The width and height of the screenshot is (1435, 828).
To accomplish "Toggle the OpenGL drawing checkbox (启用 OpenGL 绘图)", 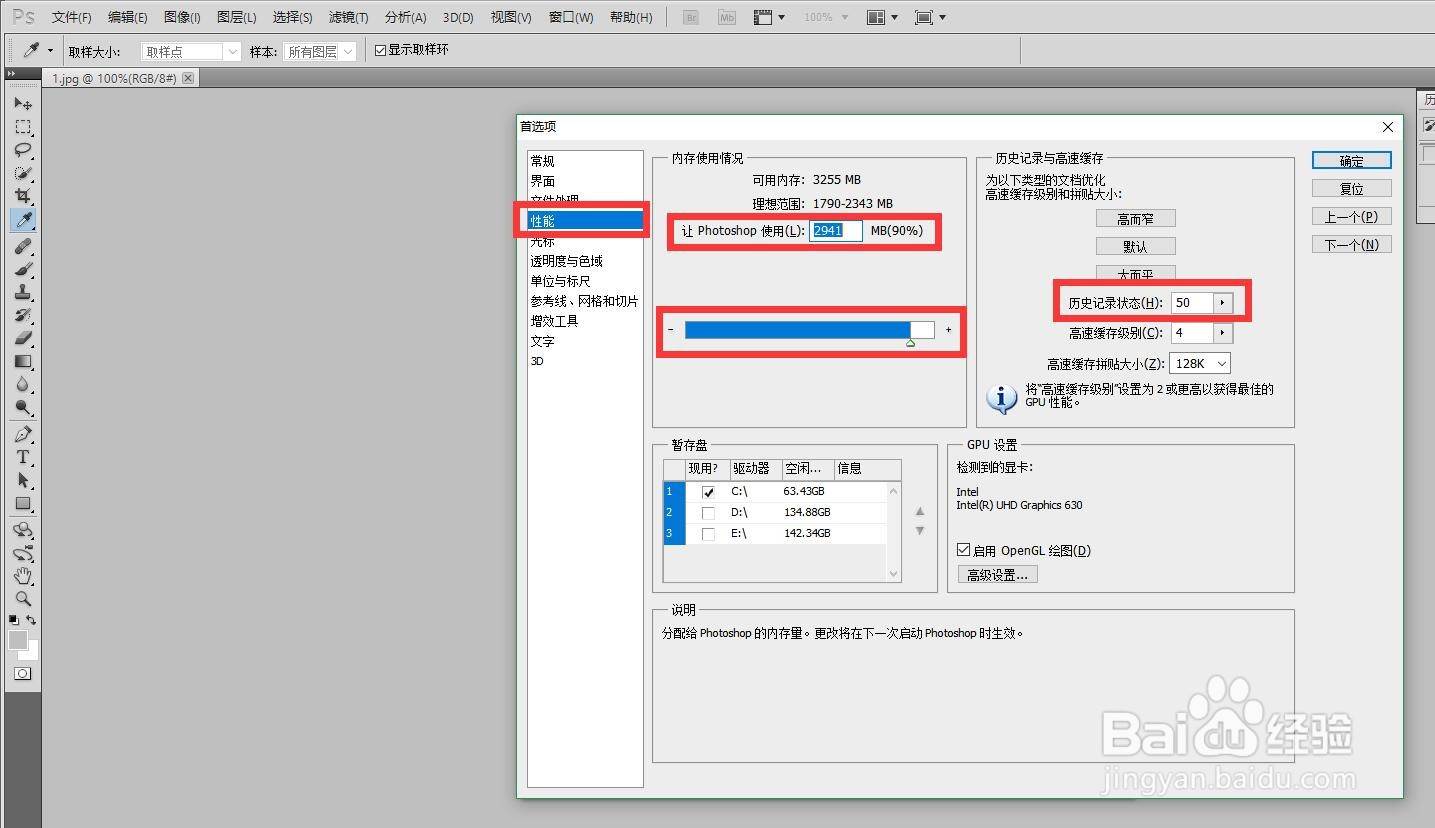I will click(x=963, y=550).
